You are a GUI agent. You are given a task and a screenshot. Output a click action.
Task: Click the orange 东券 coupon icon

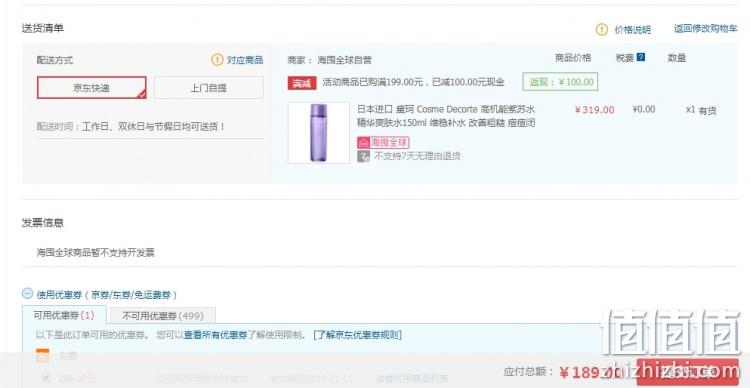tap(43, 355)
